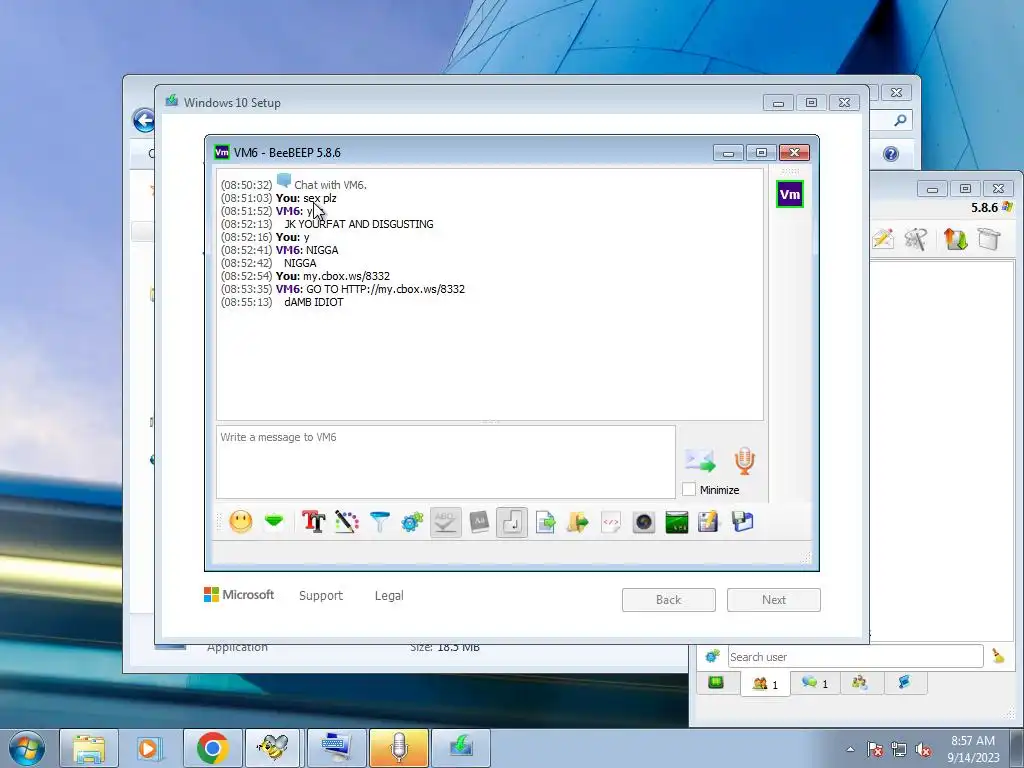Screen dimensions: 1024x768
Task: Click the Write a message to VM6 field
Action: 445,462
